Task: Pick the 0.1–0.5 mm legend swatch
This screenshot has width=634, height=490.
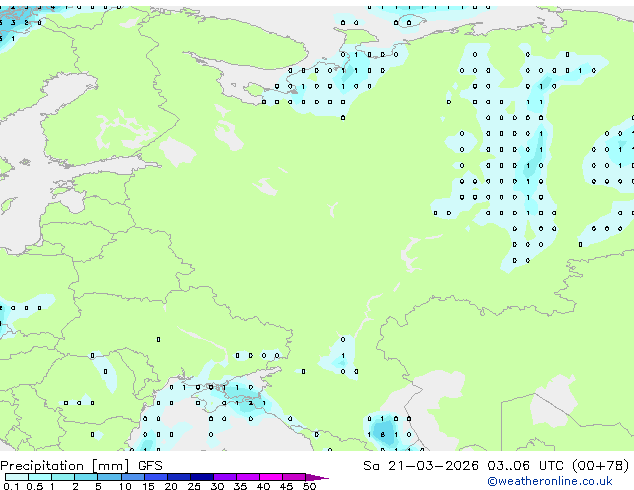Action: coord(17,477)
